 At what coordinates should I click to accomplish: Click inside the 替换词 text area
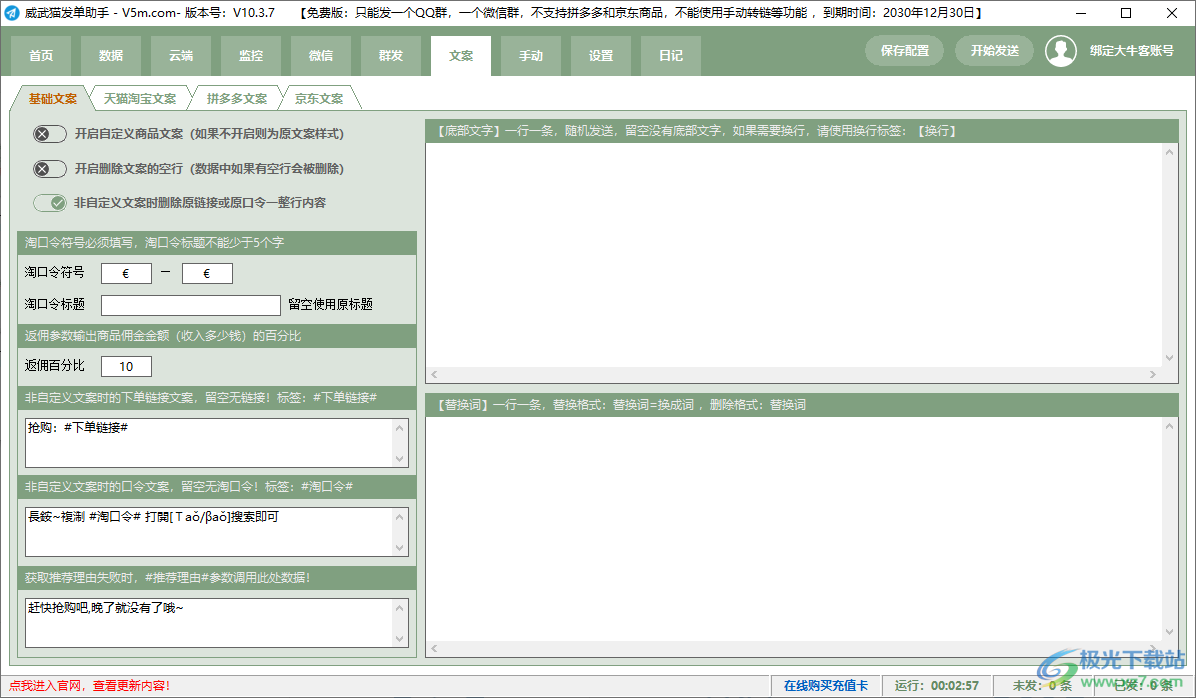[794, 529]
